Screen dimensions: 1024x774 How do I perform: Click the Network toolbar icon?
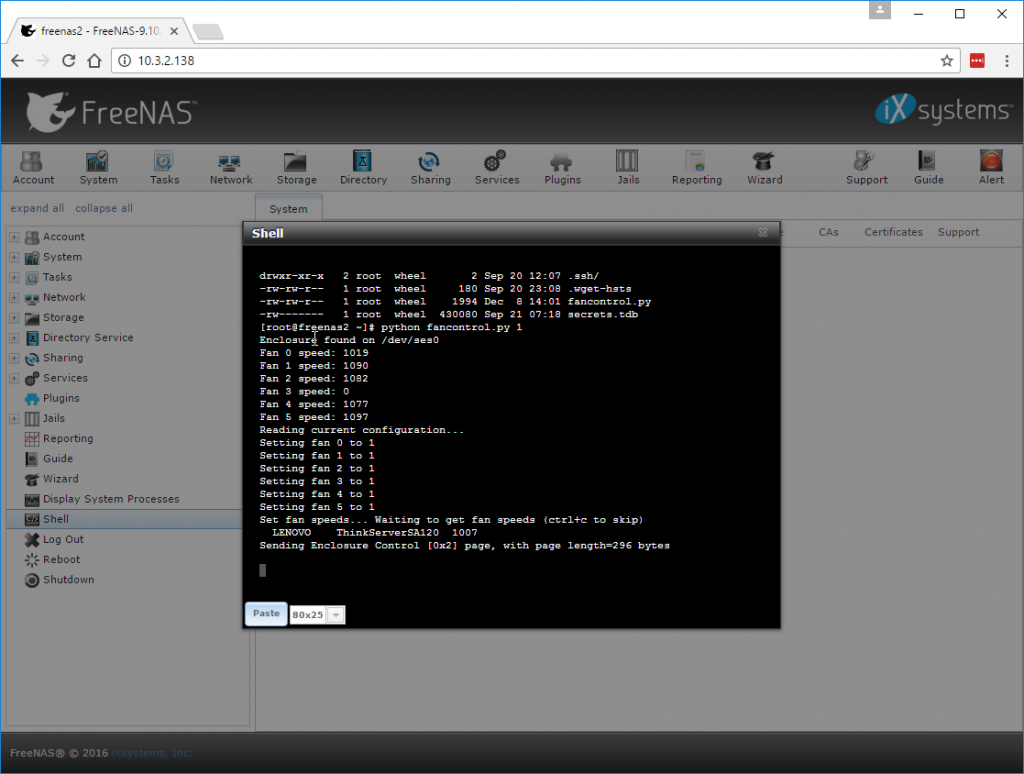coord(230,165)
